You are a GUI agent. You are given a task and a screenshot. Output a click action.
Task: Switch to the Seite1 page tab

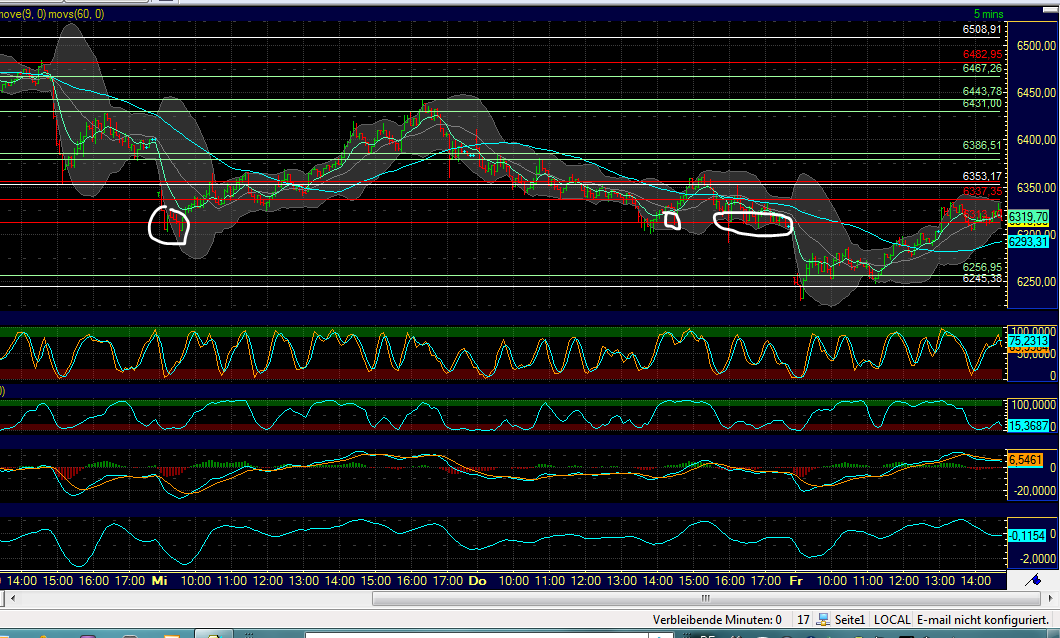852,619
